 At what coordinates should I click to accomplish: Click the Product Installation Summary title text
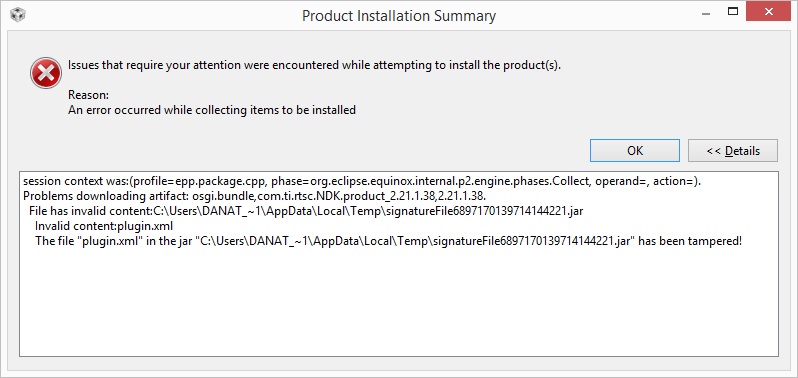(x=398, y=16)
